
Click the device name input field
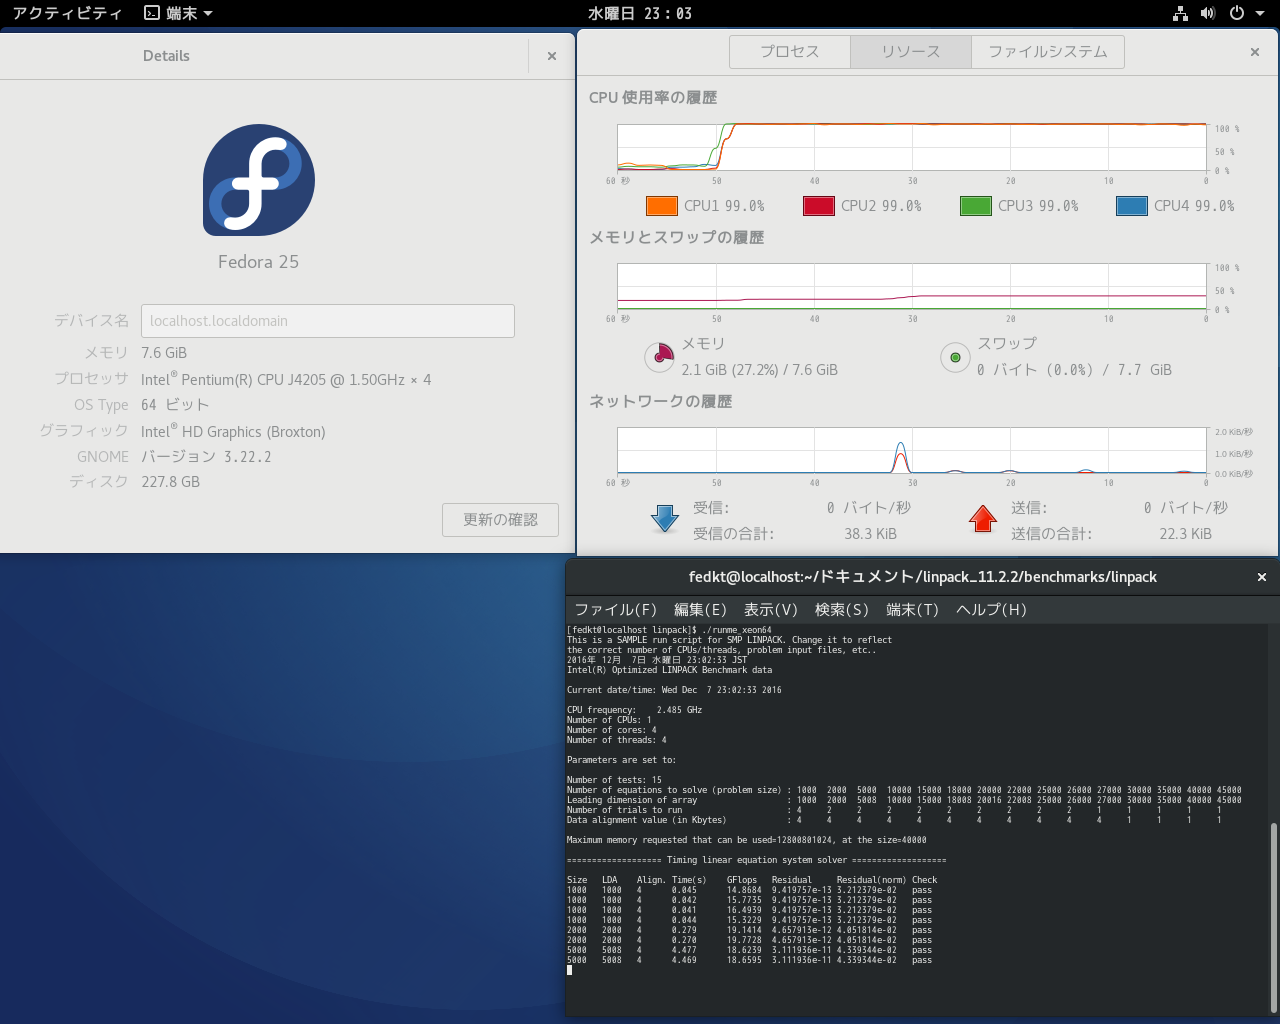tap(327, 321)
